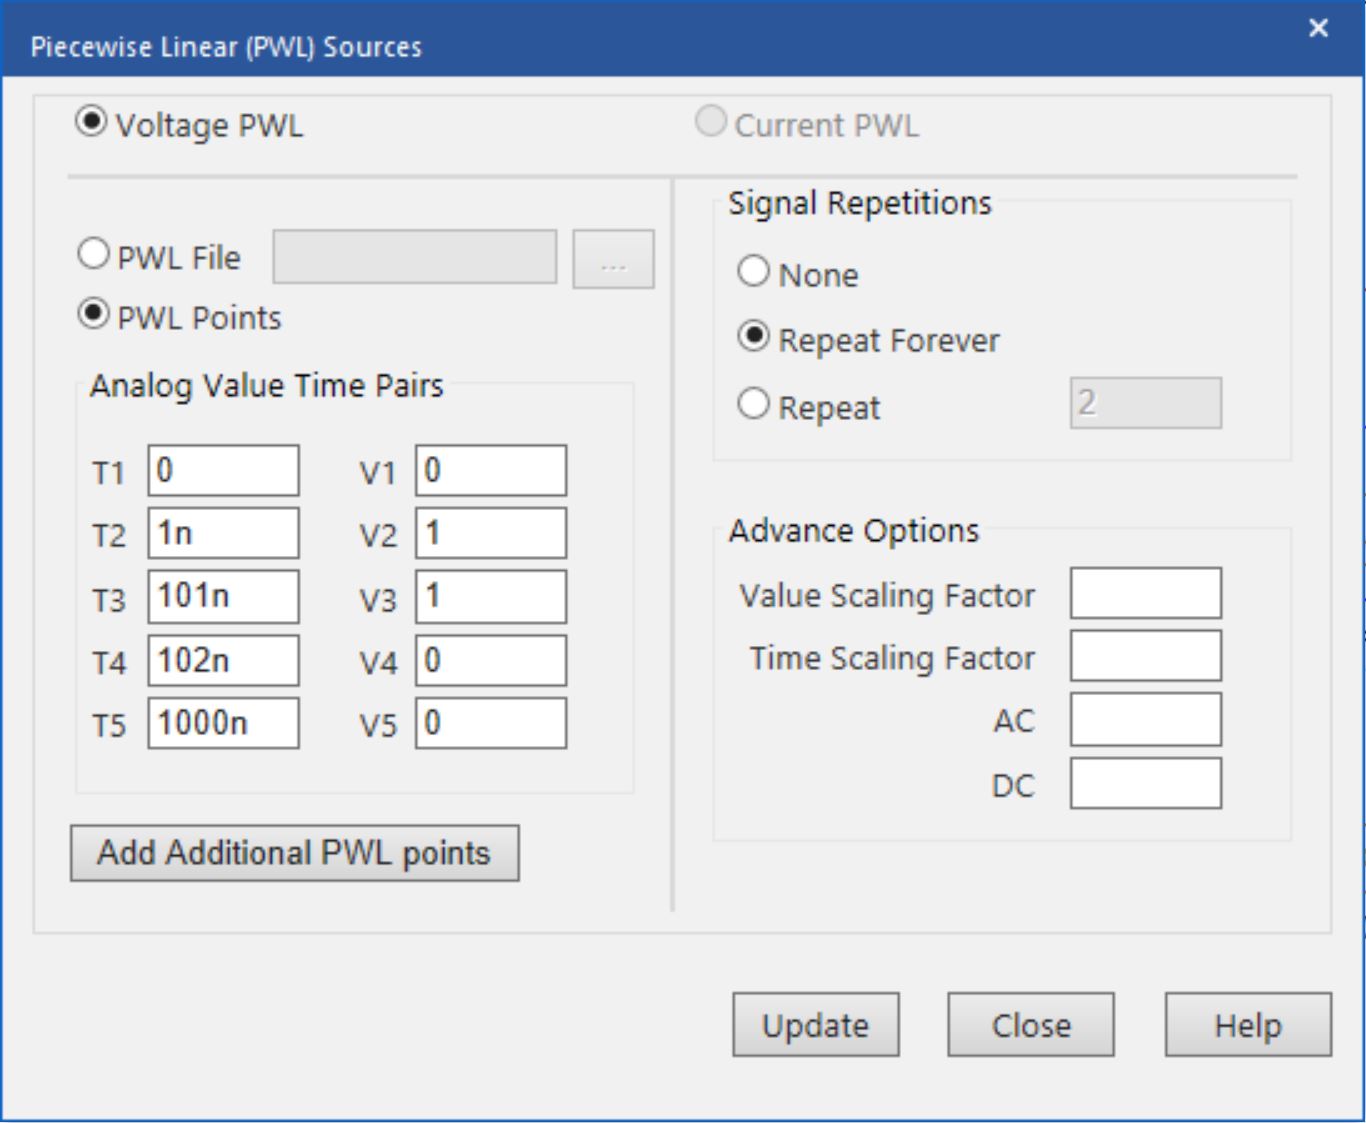The width and height of the screenshot is (1366, 1123).
Task: Select the PWL Points radio button
Action: [x=93, y=315]
